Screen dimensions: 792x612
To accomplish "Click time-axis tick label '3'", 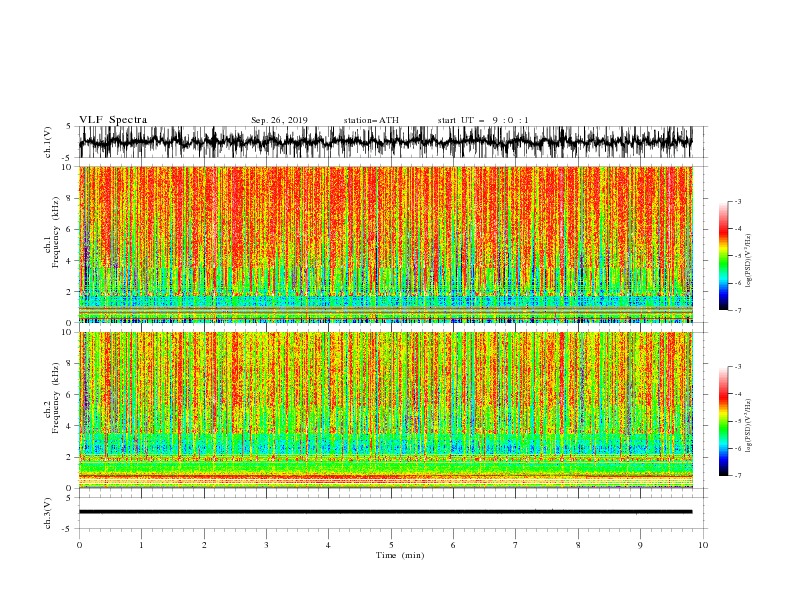I will pyautogui.click(x=266, y=545).
